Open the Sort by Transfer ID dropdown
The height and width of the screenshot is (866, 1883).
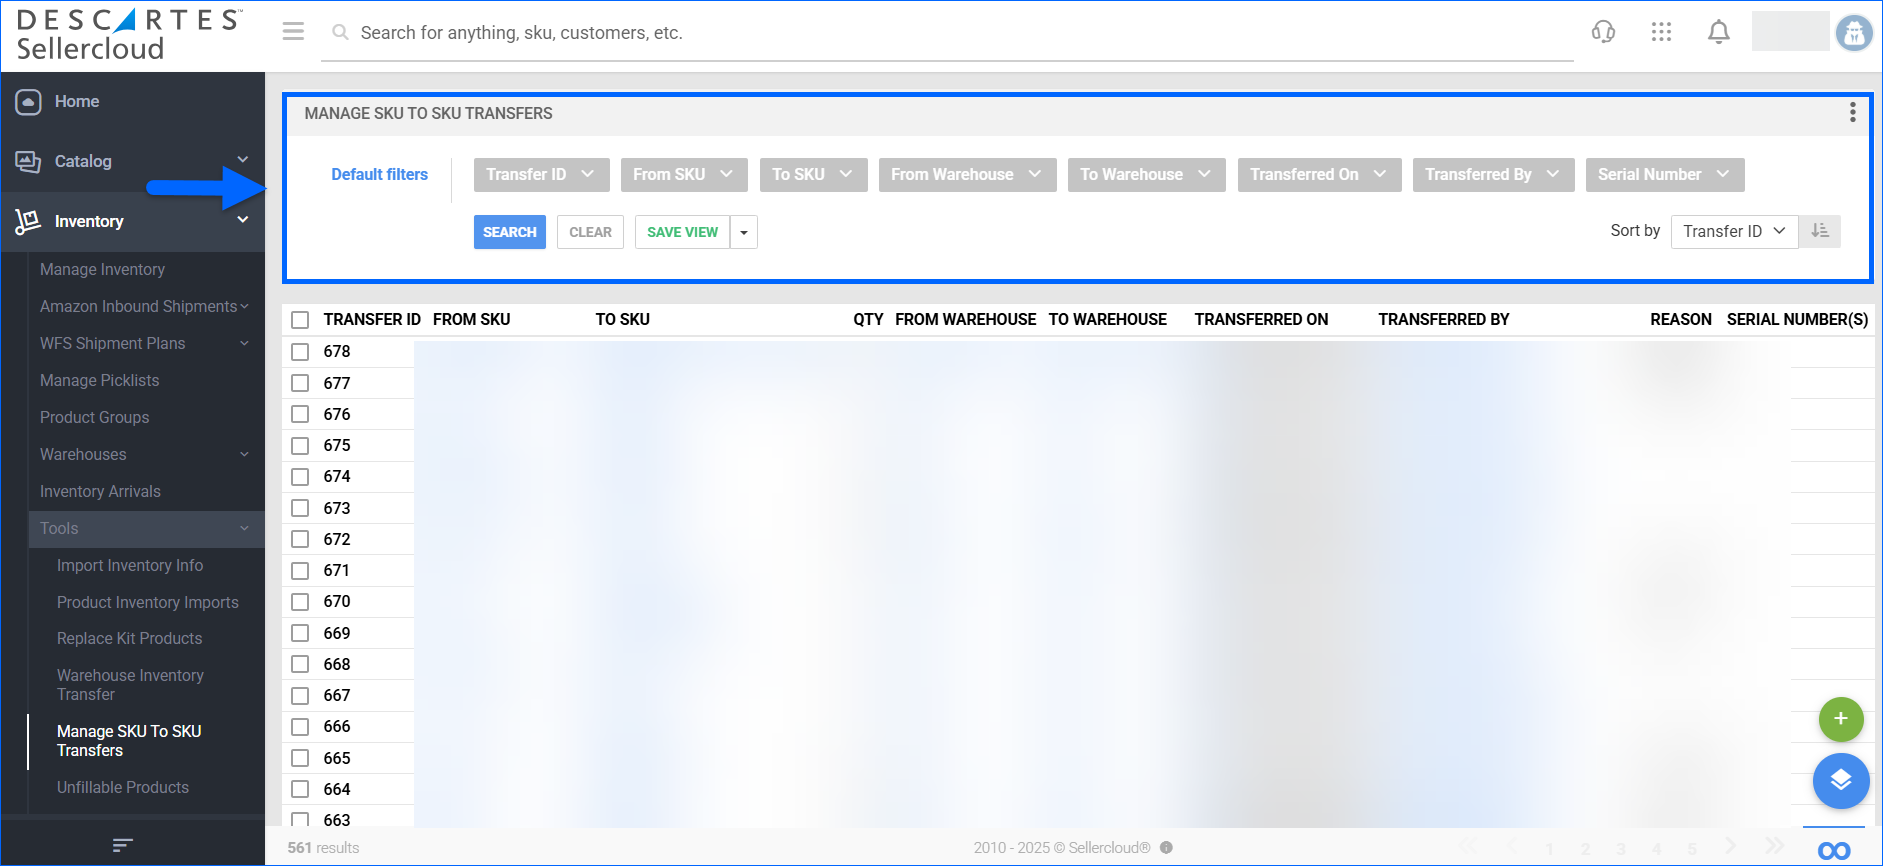pos(1733,231)
